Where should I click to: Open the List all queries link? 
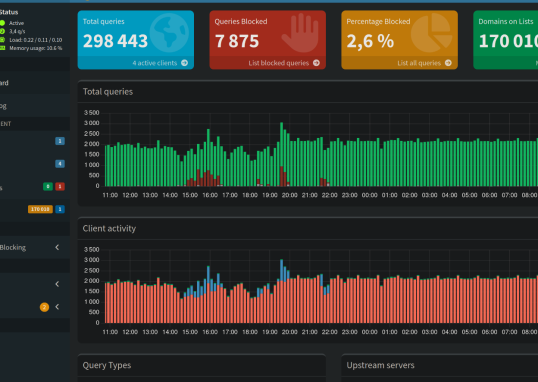point(419,63)
